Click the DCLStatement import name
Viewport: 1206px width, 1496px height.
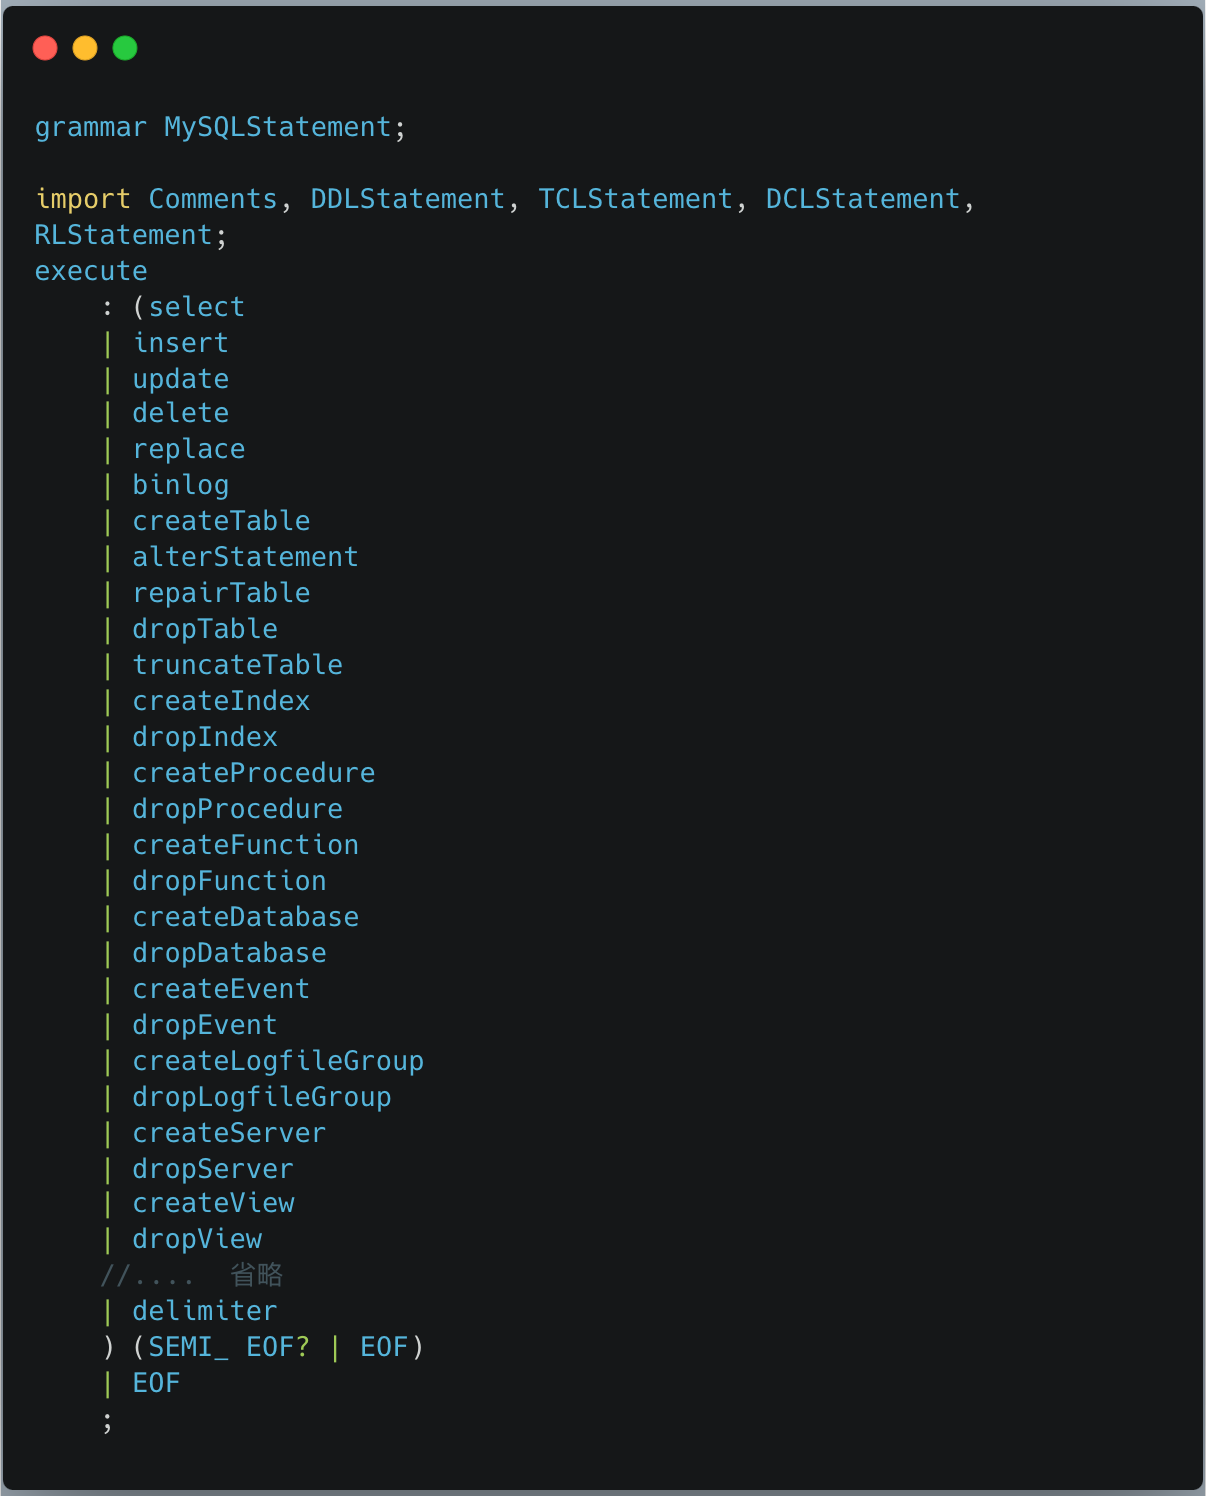(862, 199)
